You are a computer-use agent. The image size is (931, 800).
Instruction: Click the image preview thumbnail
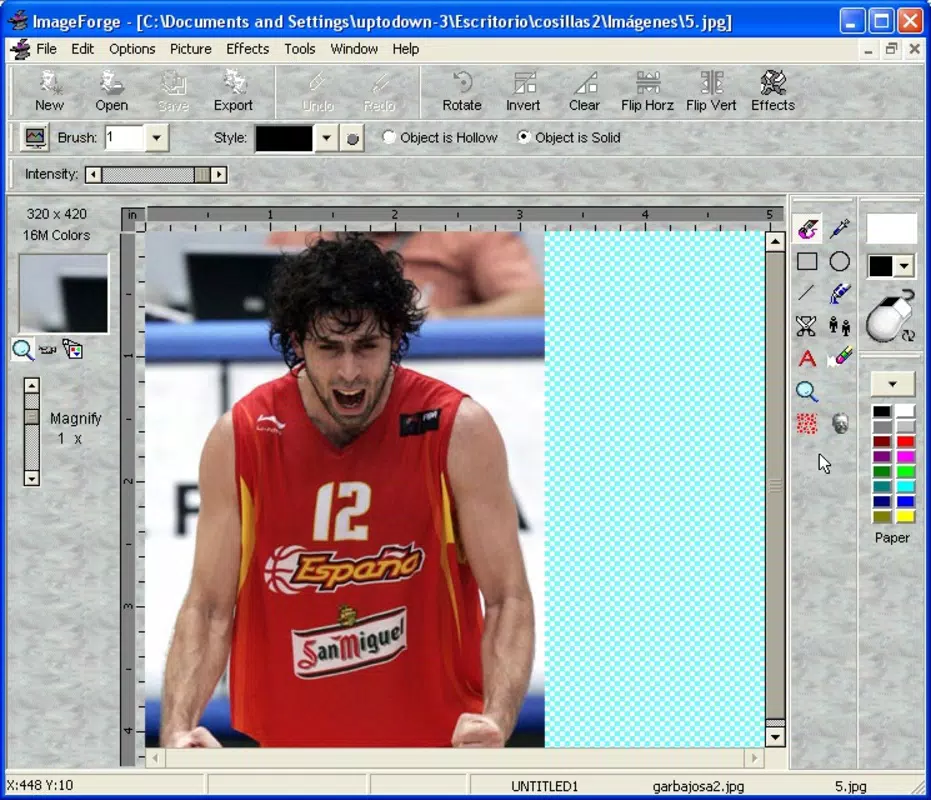[x=64, y=293]
